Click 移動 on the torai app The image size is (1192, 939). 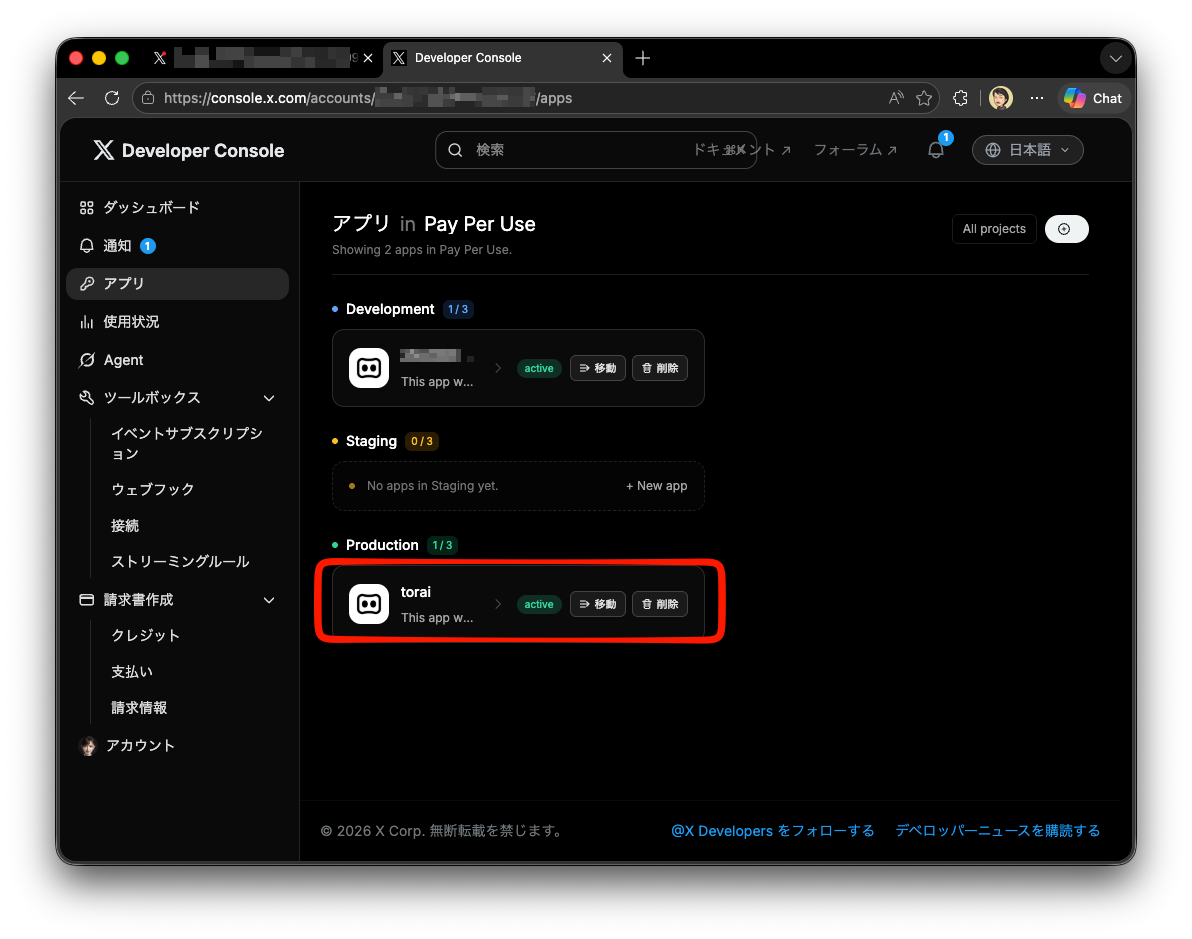(598, 604)
